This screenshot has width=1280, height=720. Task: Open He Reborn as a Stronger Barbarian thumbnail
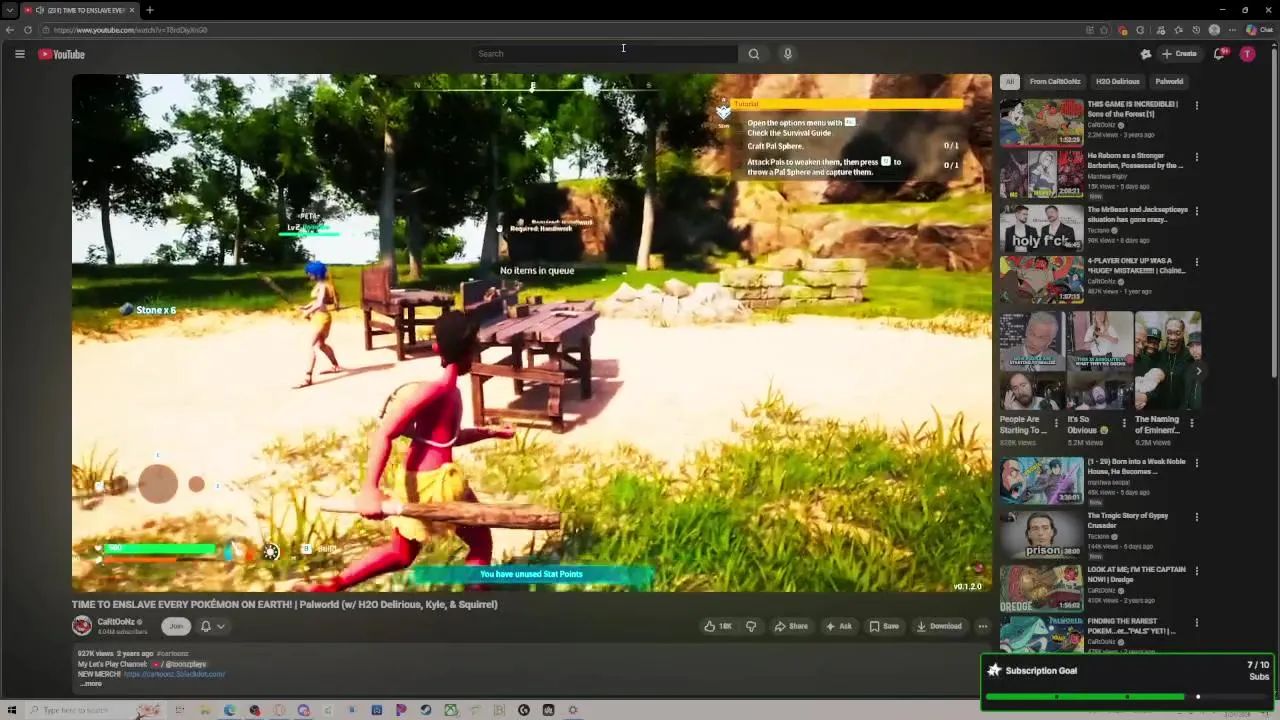click(1042, 174)
